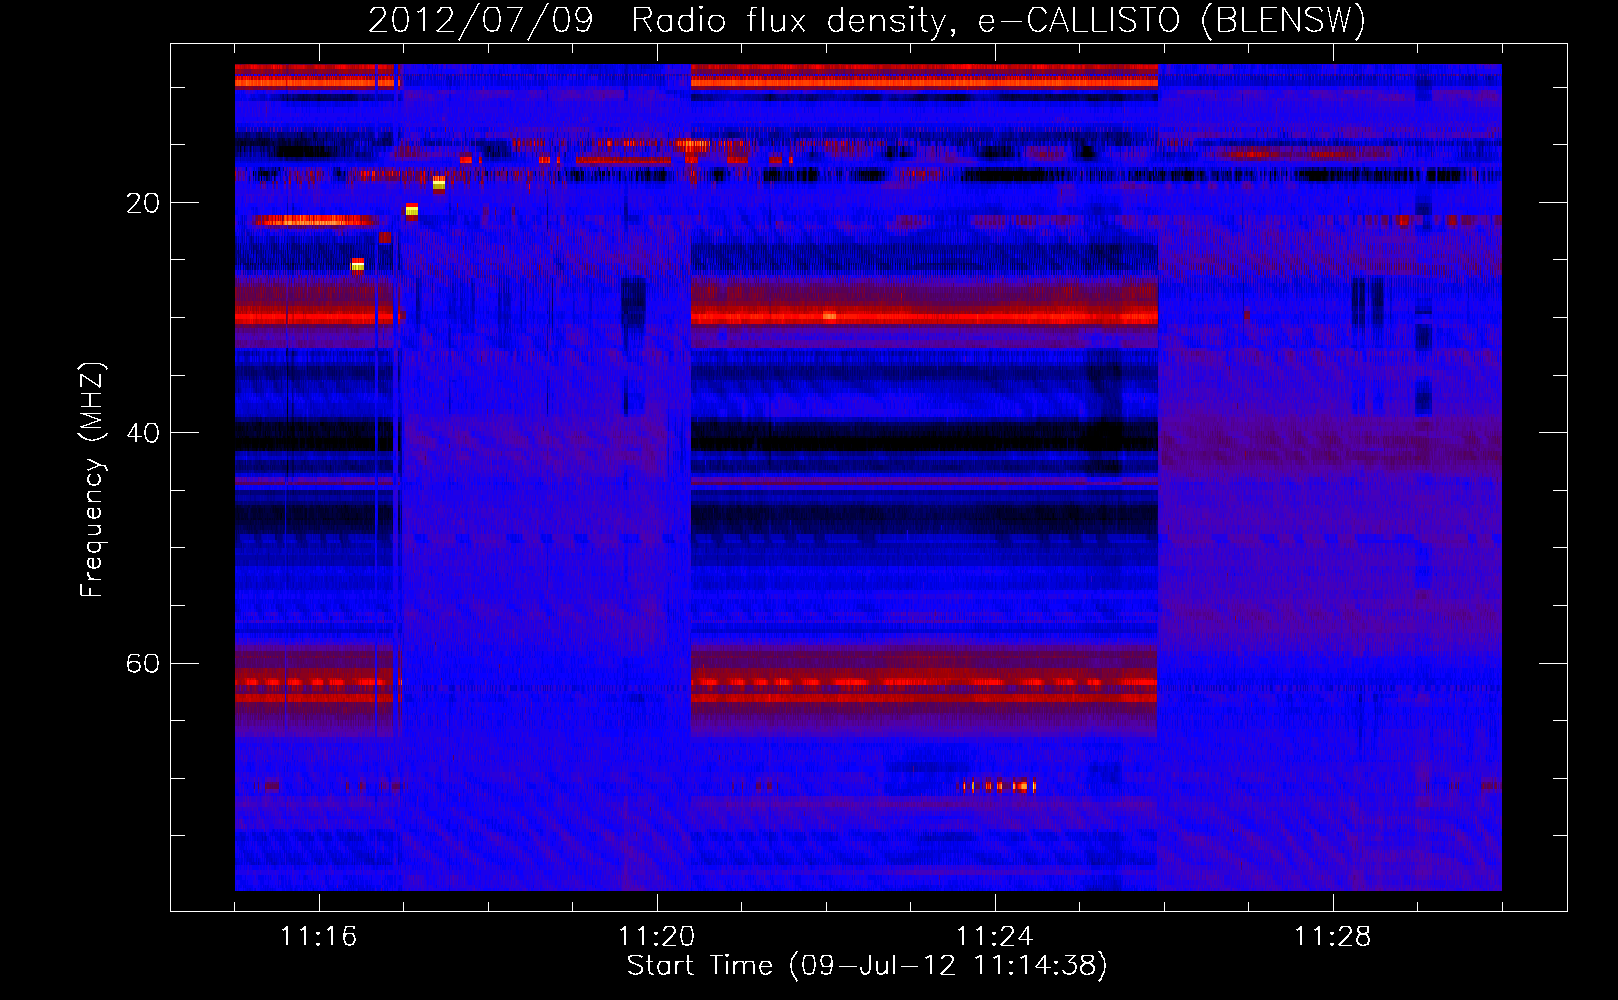Click the 20 MHz frequency tick label
Viewport: 1618px width, 1000px height.
(143, 203)
